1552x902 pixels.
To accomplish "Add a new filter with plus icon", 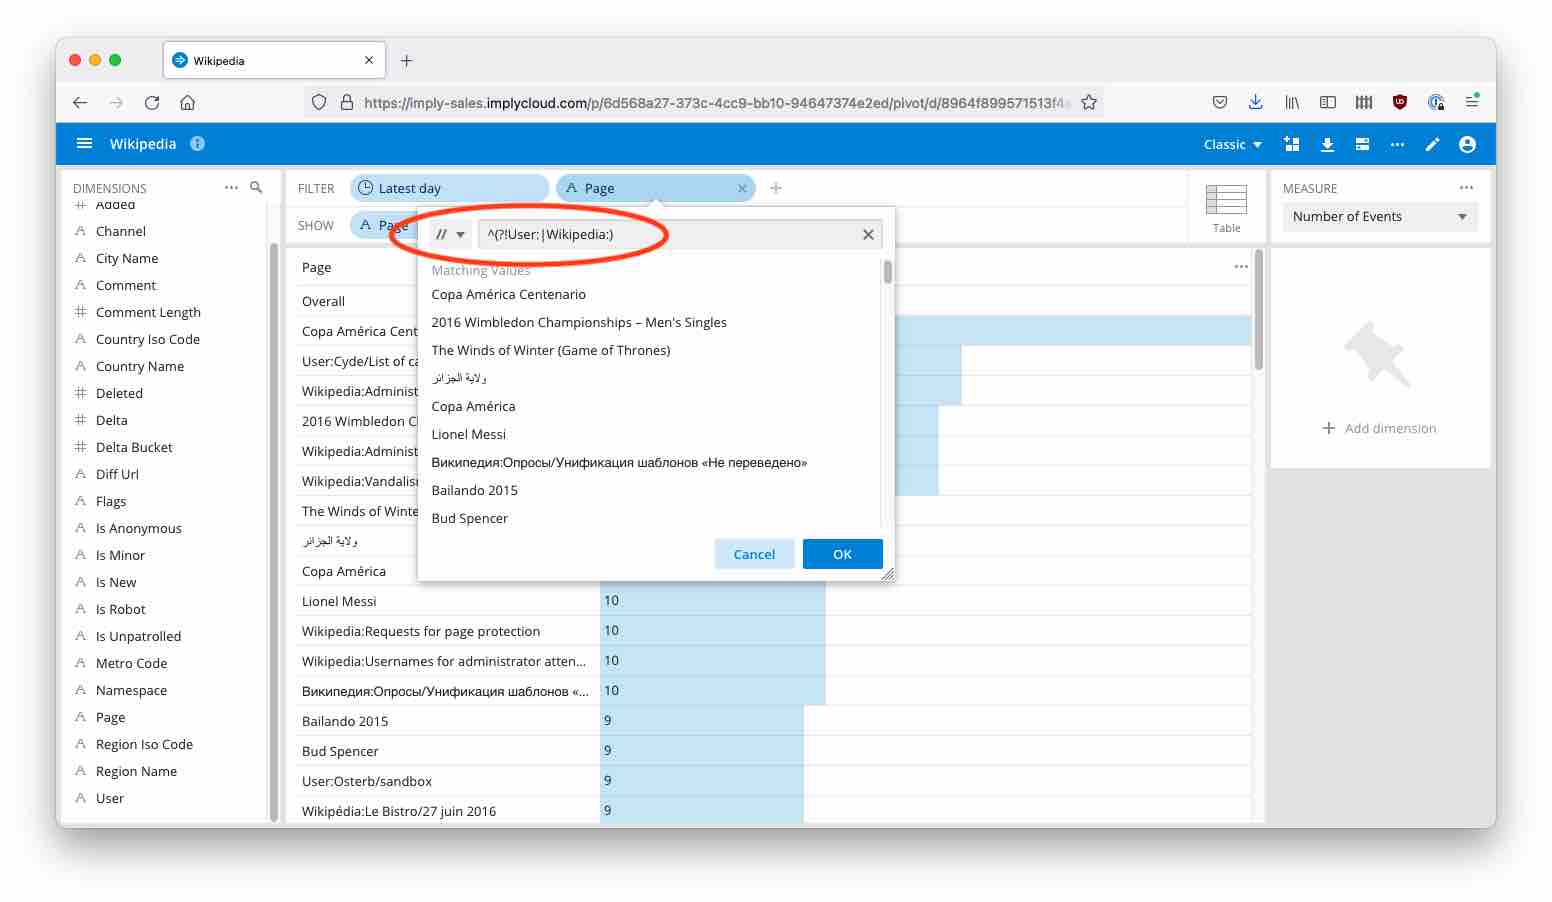I will click(776, 188).
